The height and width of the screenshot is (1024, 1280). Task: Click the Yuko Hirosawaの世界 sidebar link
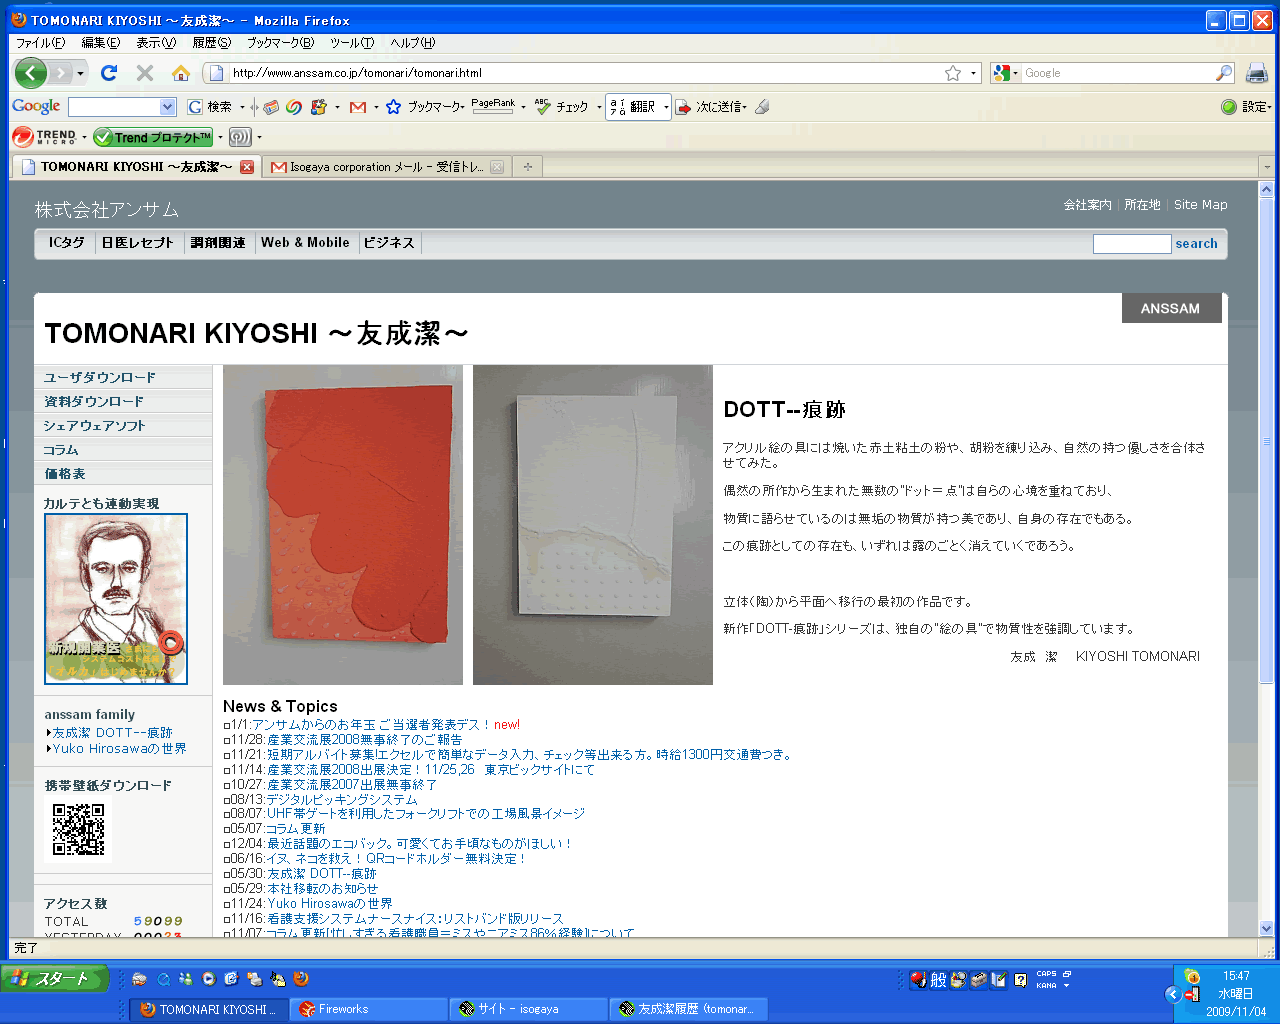[119, 748]
